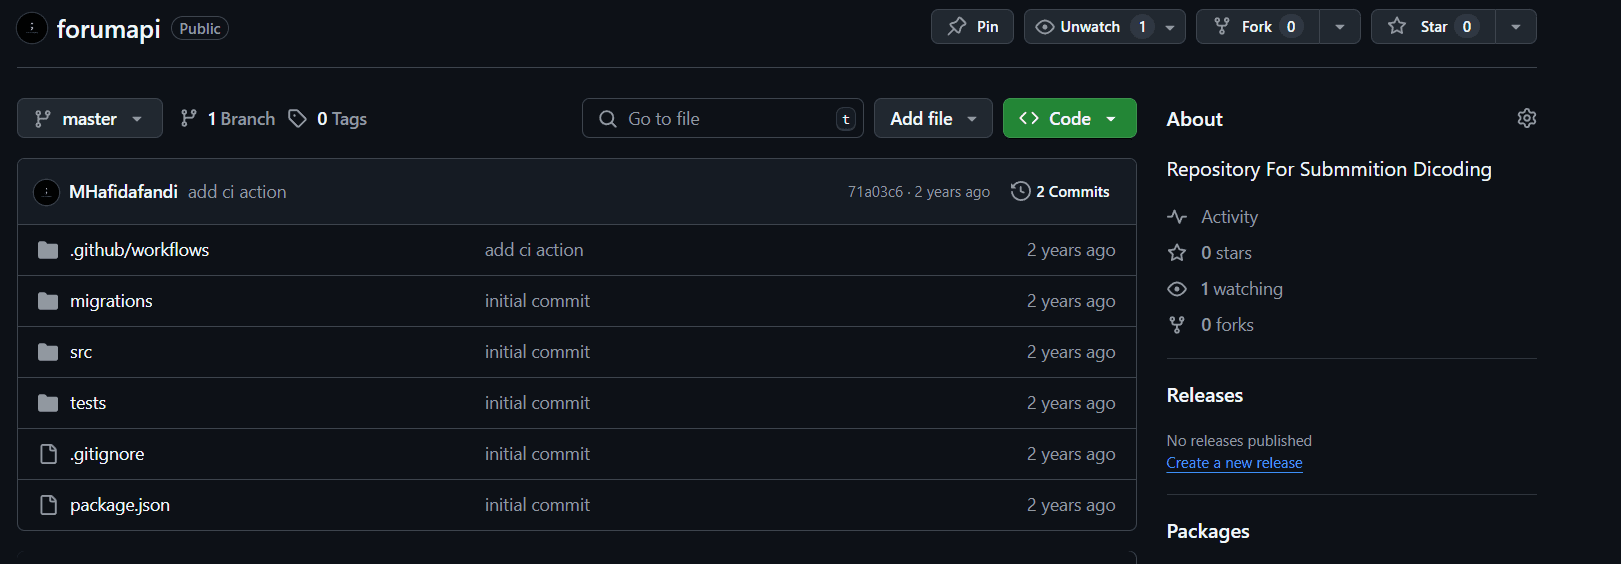
Task: View the 2 Commits history
Action: [x=1061, y=192]
